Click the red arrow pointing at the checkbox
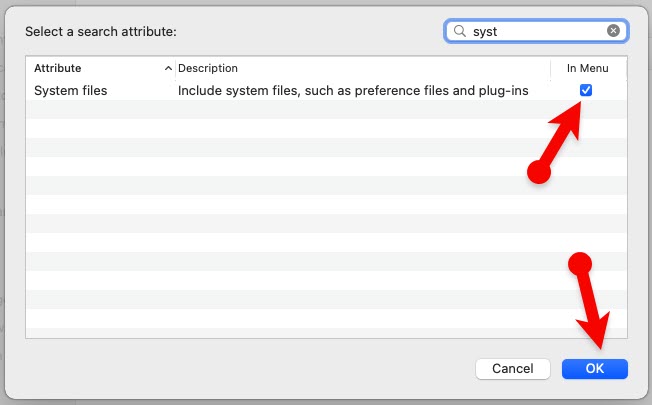This screenshot has height=405, width=652. tap(562, 140)
